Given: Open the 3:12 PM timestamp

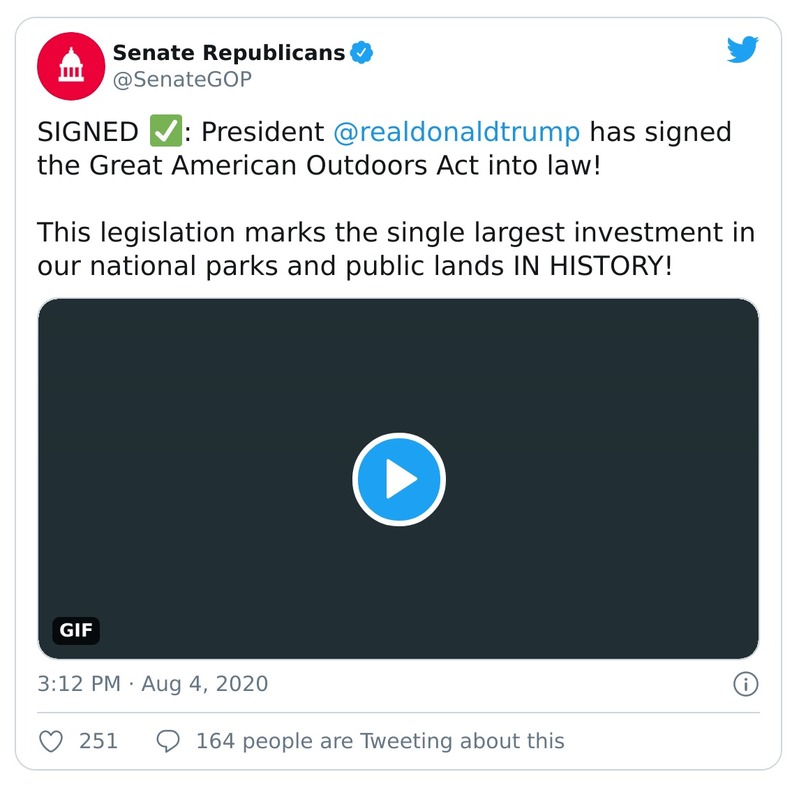Looking at the screenshot, I should point(78,685).
